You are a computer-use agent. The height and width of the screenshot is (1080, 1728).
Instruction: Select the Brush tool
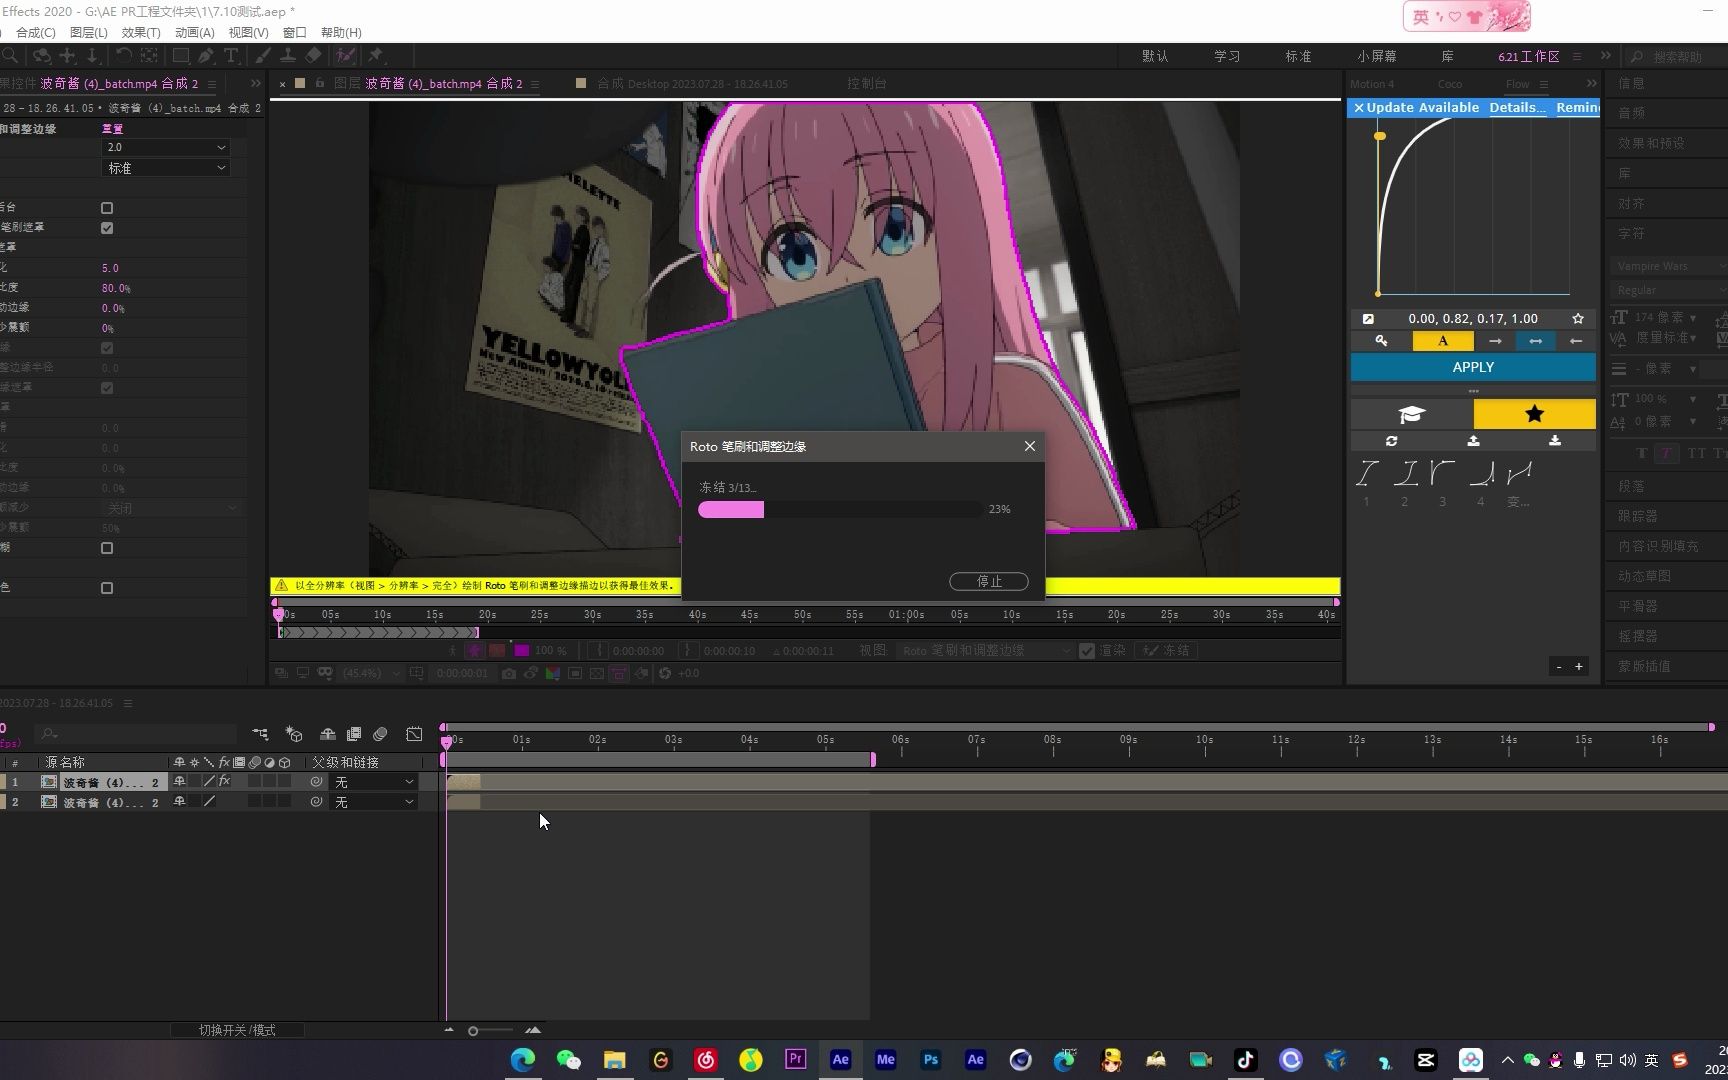click(263, 56)
